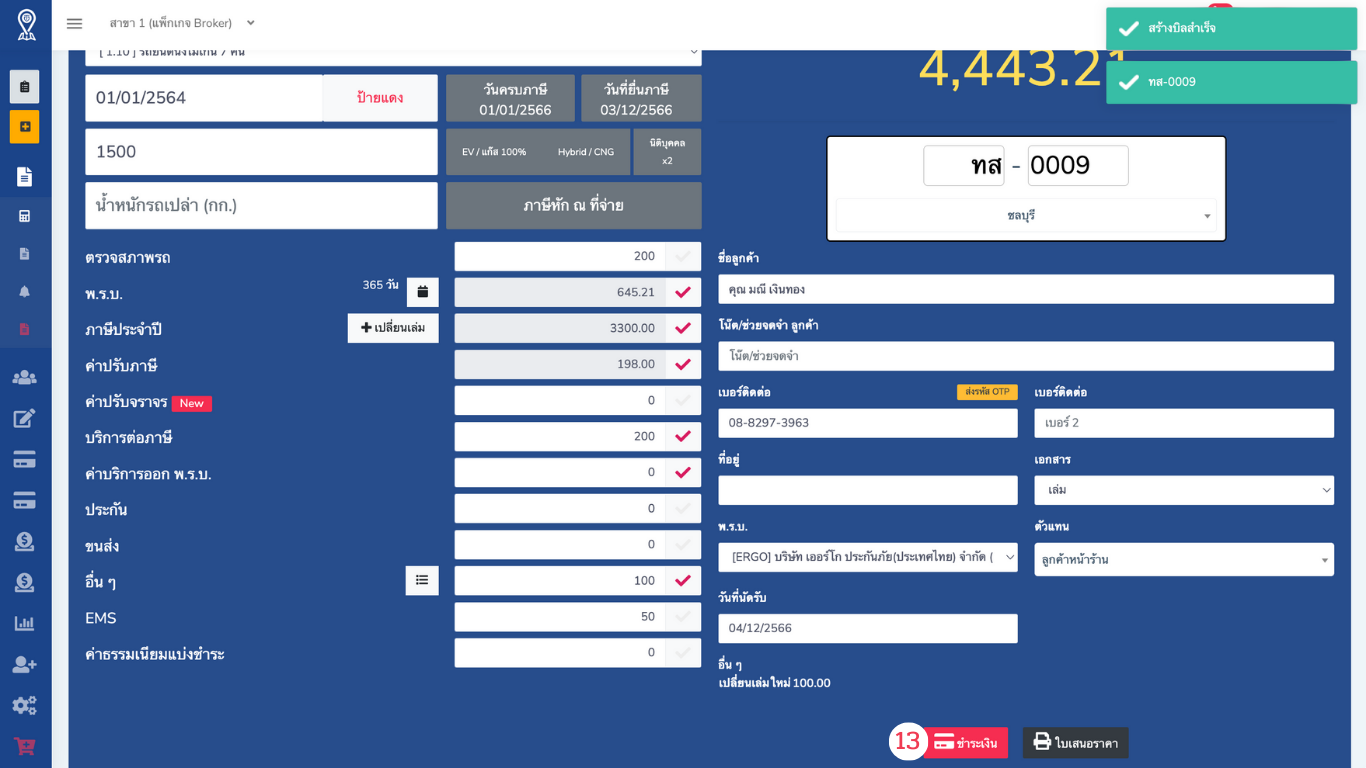Click the ภาษีหัก ณ ที่จ่าย button

pyautogui.click(x=574, y=205)
